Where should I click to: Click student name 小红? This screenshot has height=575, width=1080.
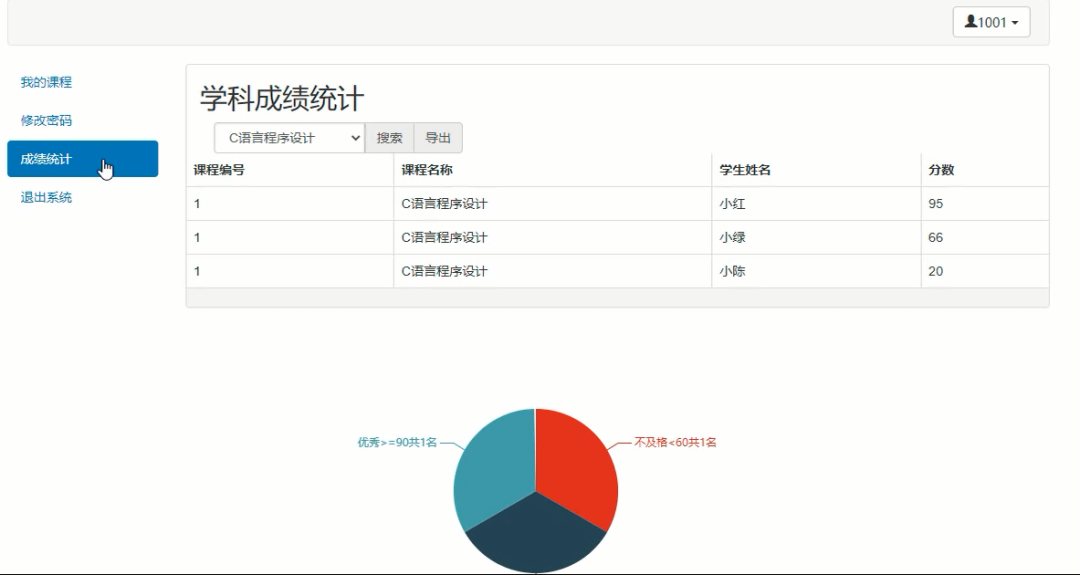coord(732,204)
